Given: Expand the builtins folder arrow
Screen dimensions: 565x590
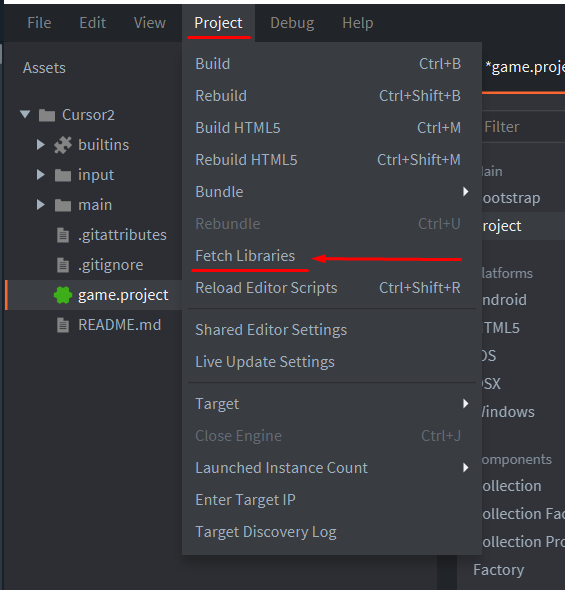Looking at the screenshot, I should click(x=41, y=144).
